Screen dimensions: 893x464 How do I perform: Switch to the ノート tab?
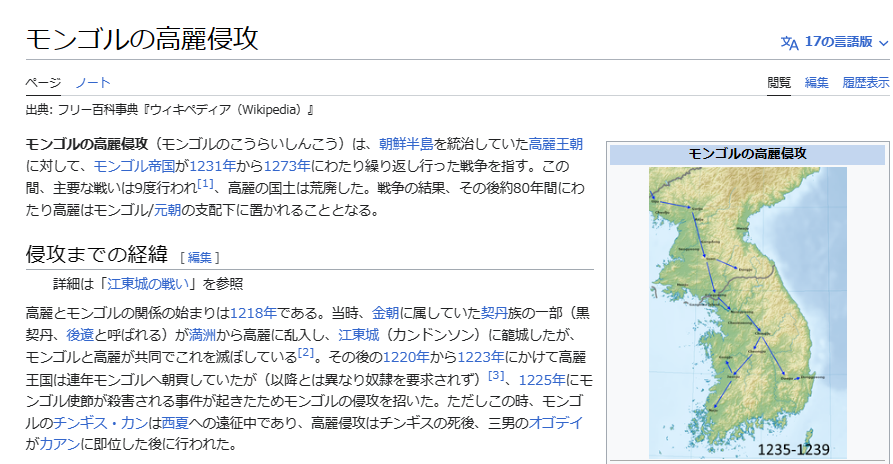[93, 82]
